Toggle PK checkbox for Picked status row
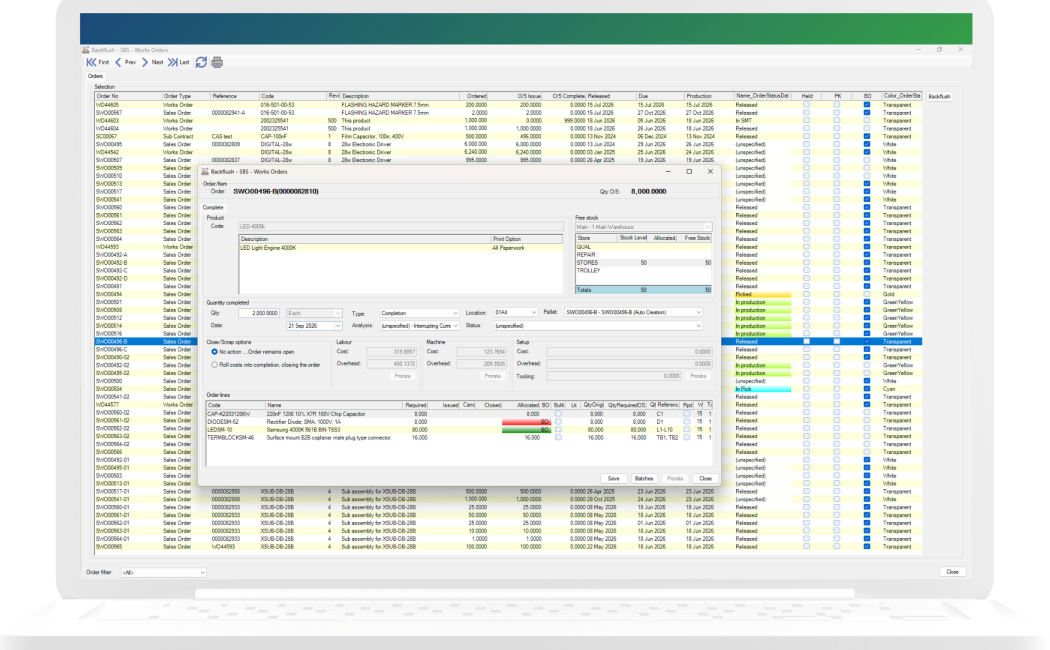1050x650 pixels. pyautogui.click(x=837, y=295)
